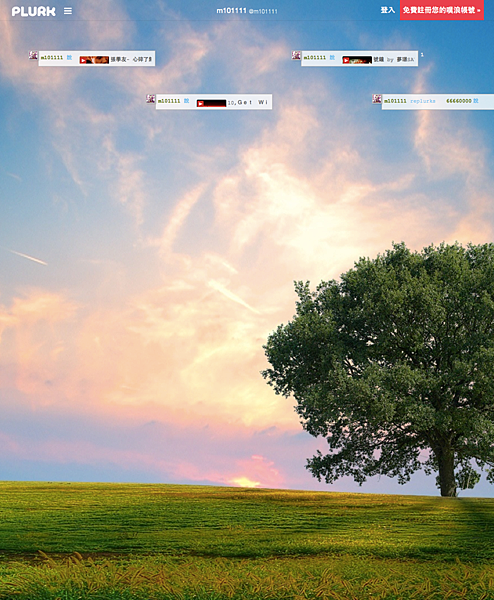
Task: Click m101111 username in '10.Get Wi' post
Action: tap(169, 101)
